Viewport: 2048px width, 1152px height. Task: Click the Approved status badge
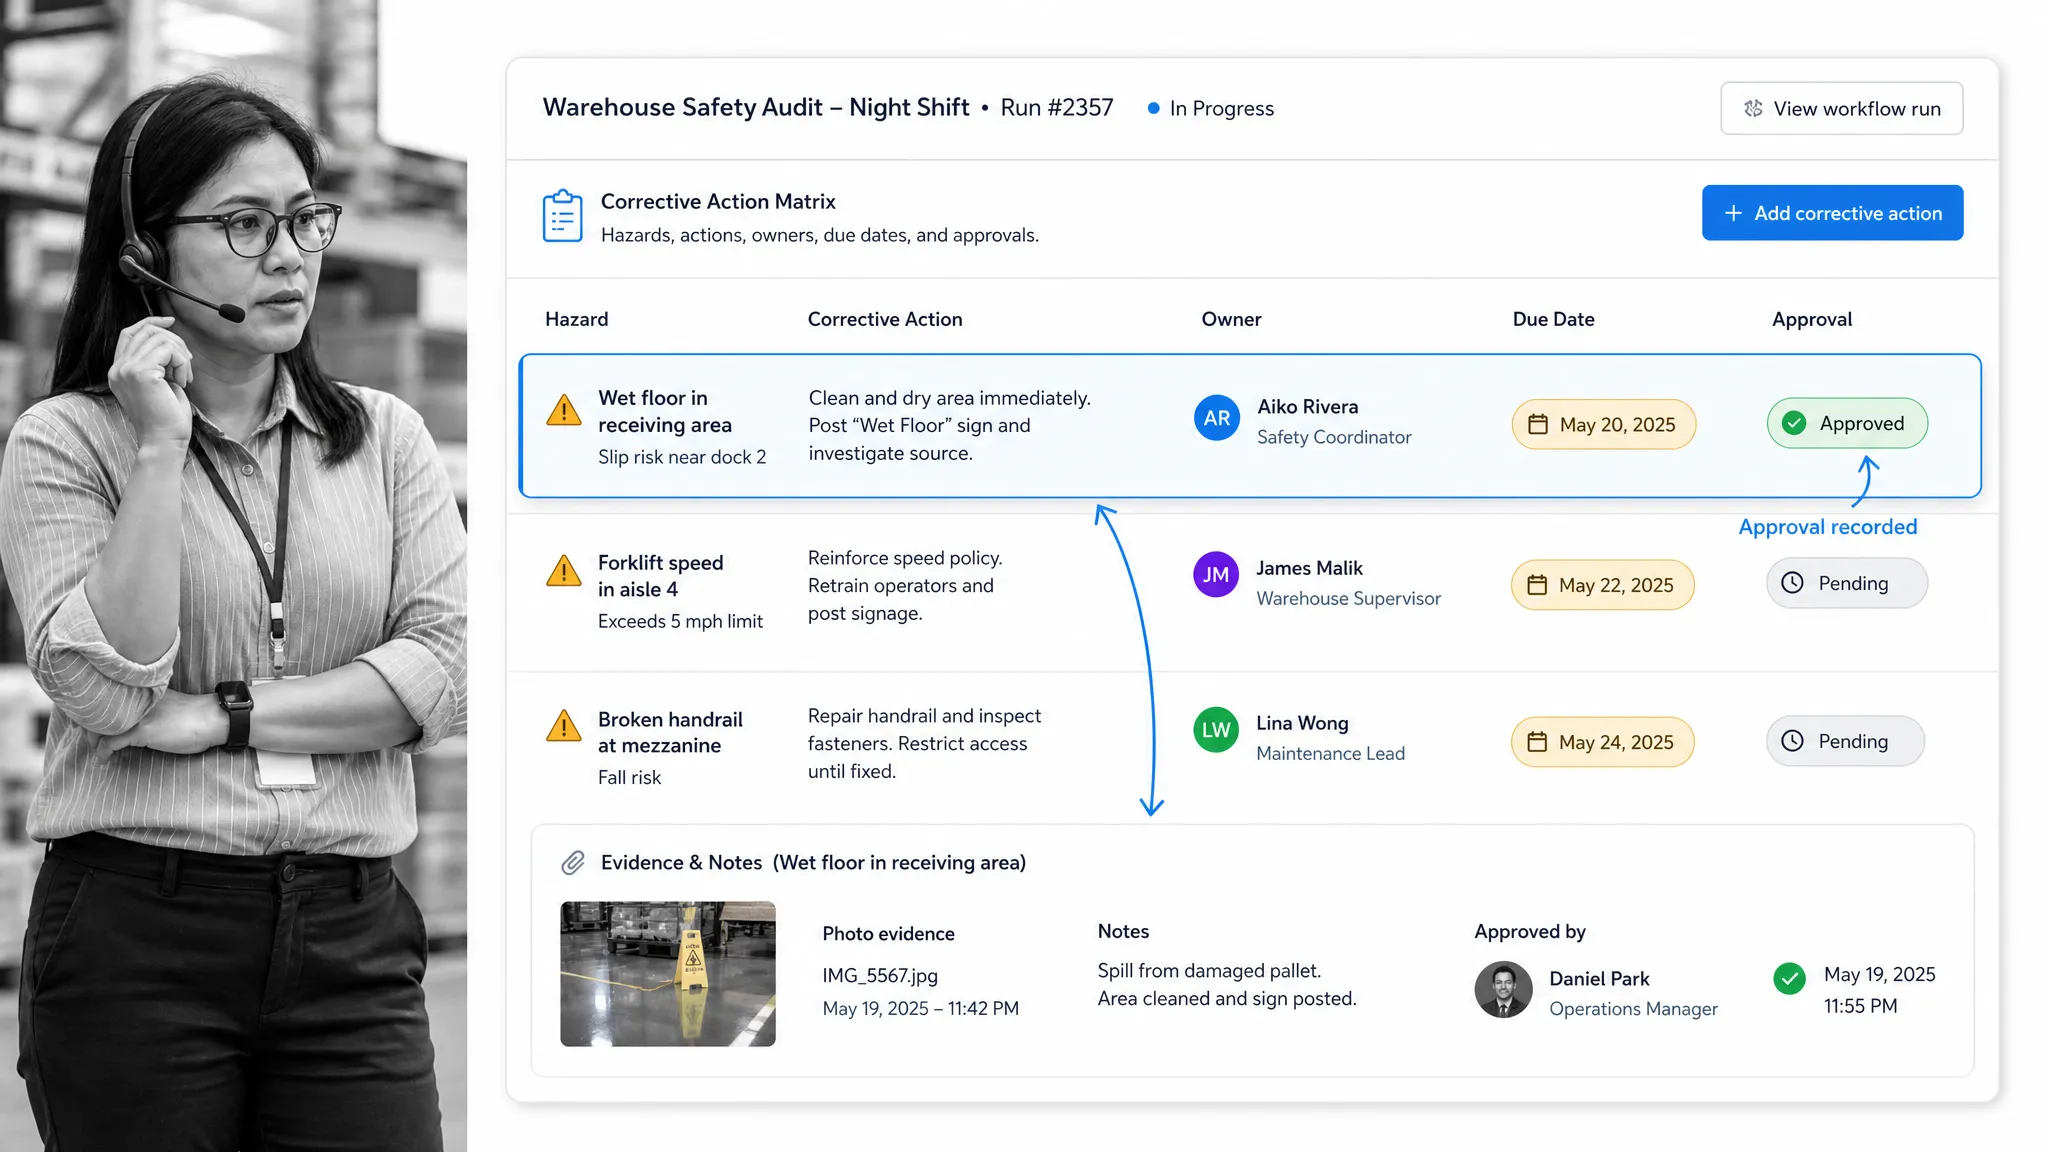[x=1847, y=423]
